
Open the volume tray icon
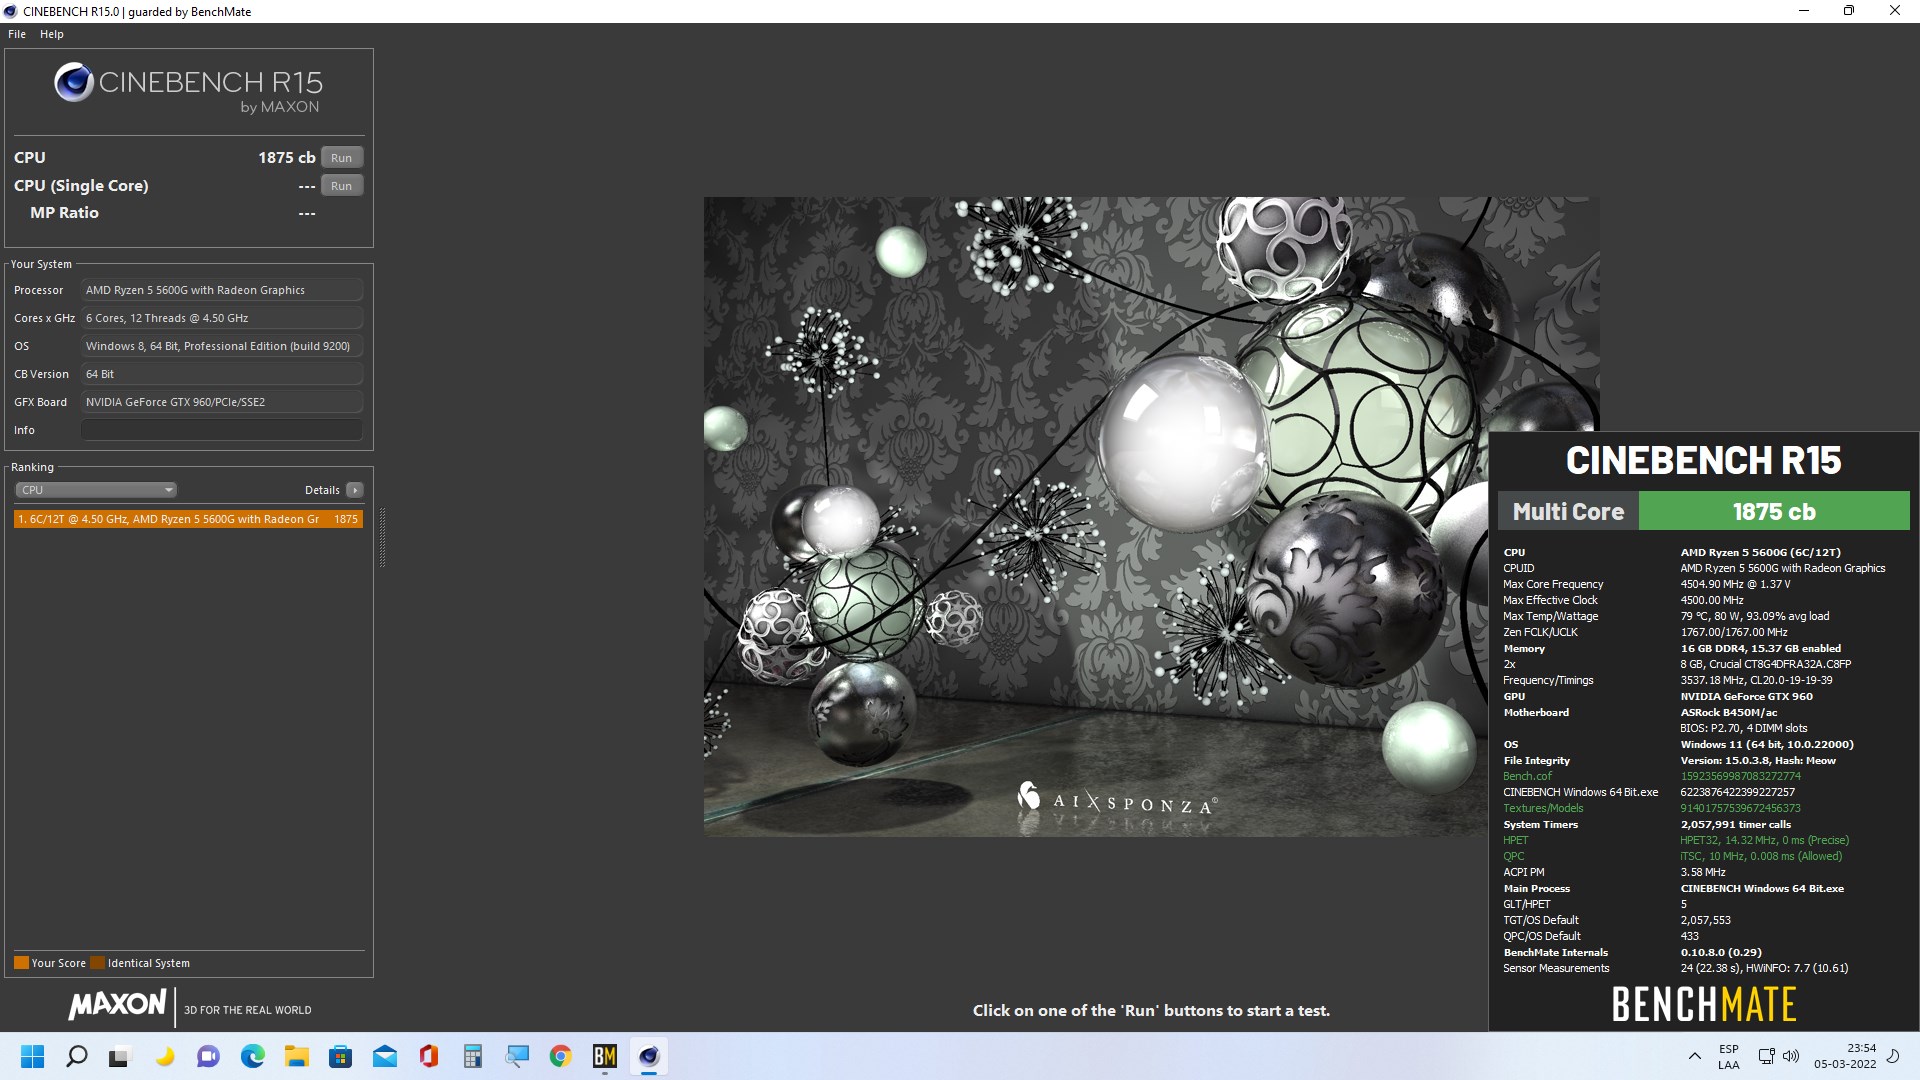tap(1790, 1056)
